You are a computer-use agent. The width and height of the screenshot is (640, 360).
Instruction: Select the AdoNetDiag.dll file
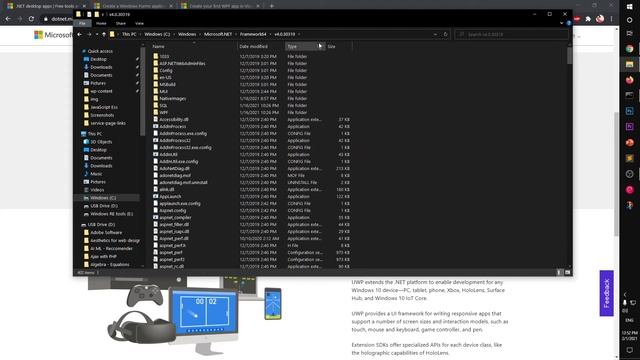pos(174,168)
